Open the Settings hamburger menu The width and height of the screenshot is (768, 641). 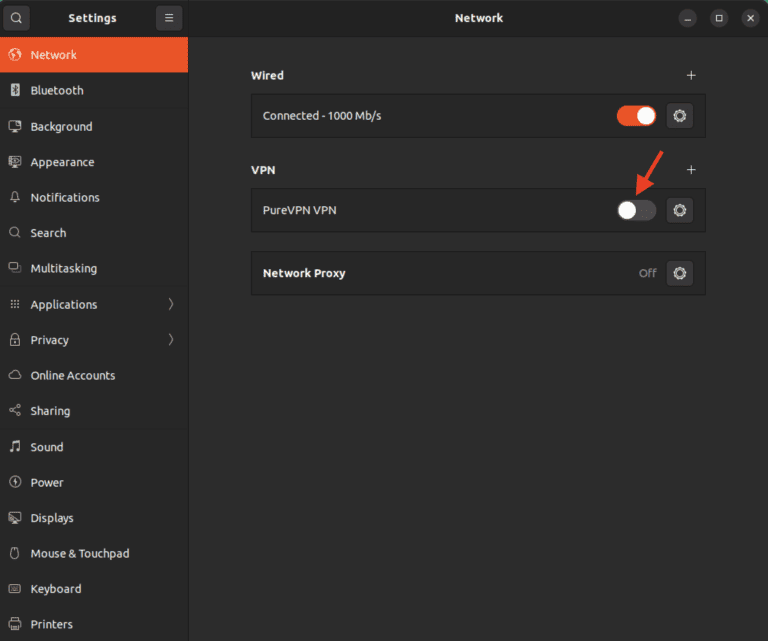pos(169,18)
